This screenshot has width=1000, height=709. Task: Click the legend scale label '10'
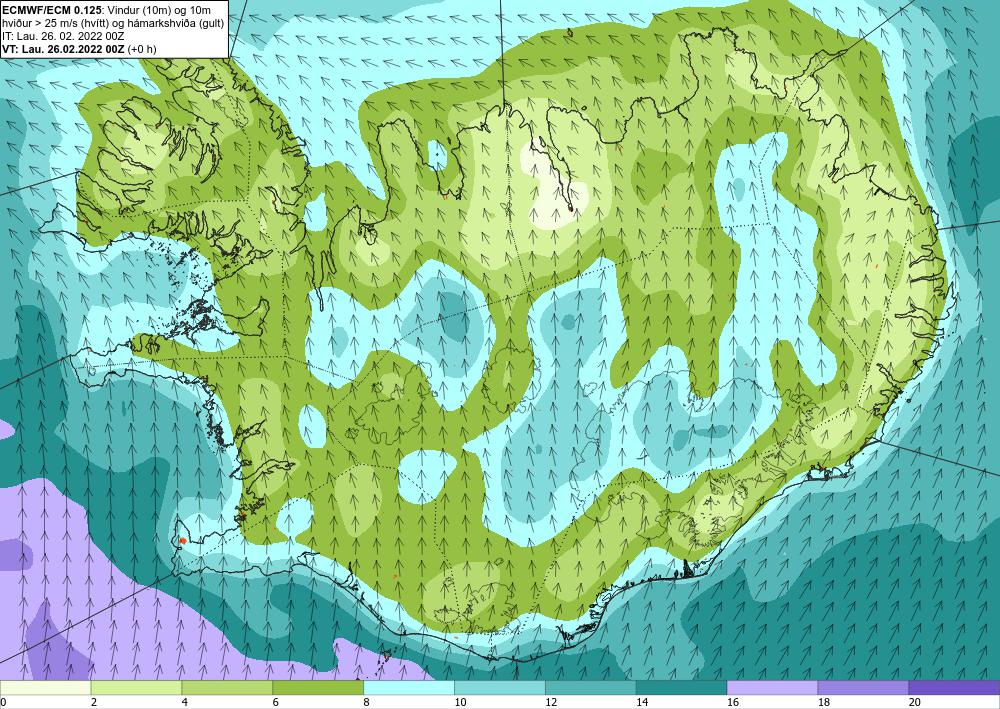pyautogui.click(x=460, y=703)
